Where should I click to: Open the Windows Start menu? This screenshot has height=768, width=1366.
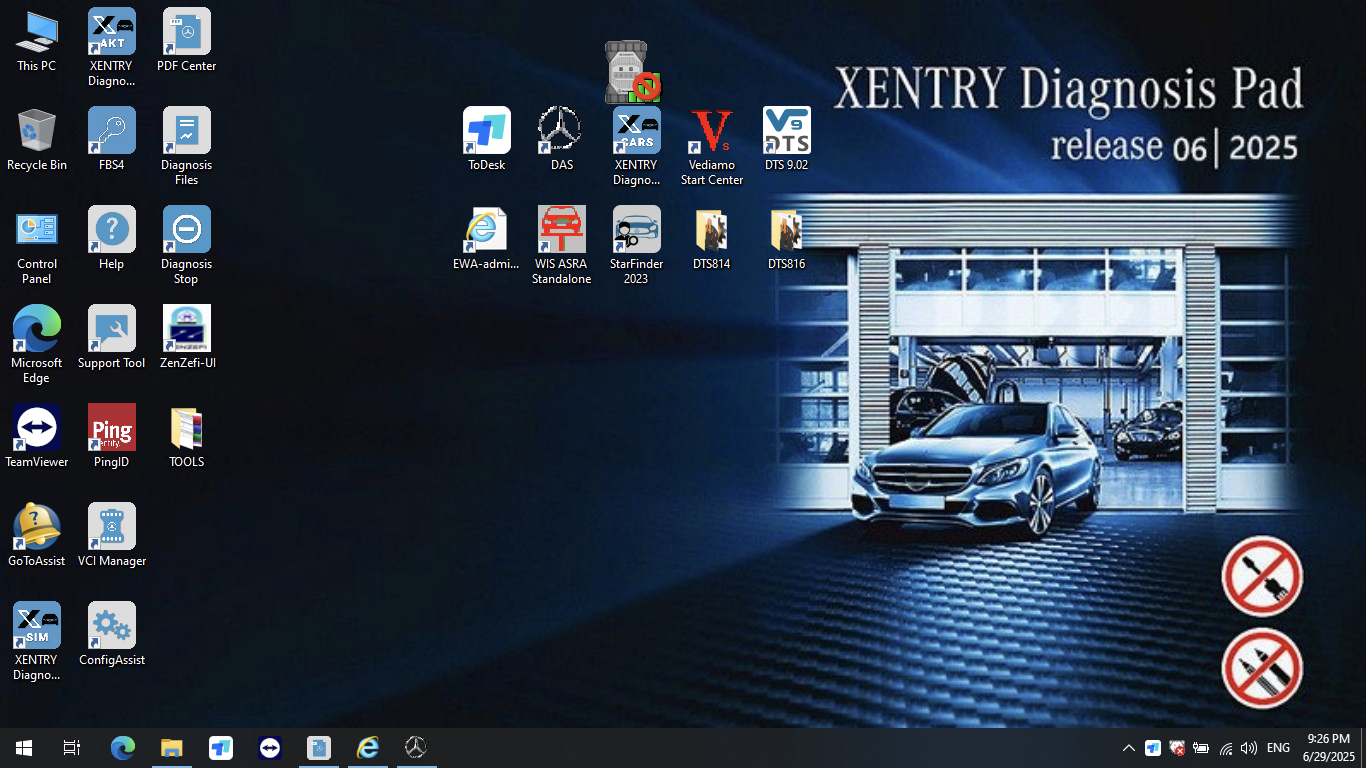click(x=22, y=747)
